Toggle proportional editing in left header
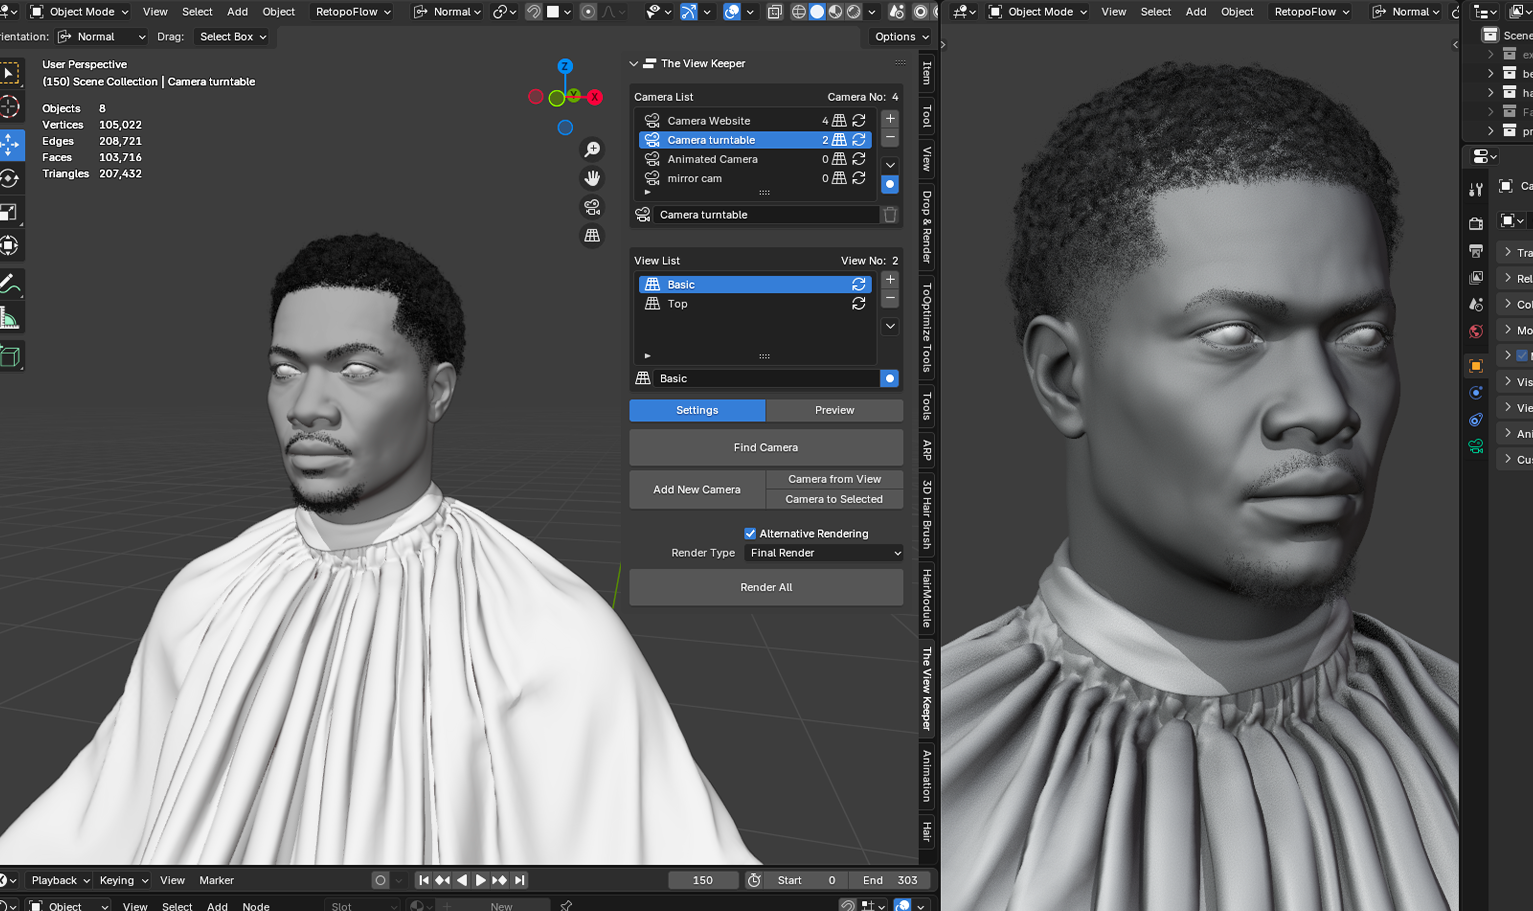Image resolution: width=1533 pixels, height=911 pixels. coord(588,12)
